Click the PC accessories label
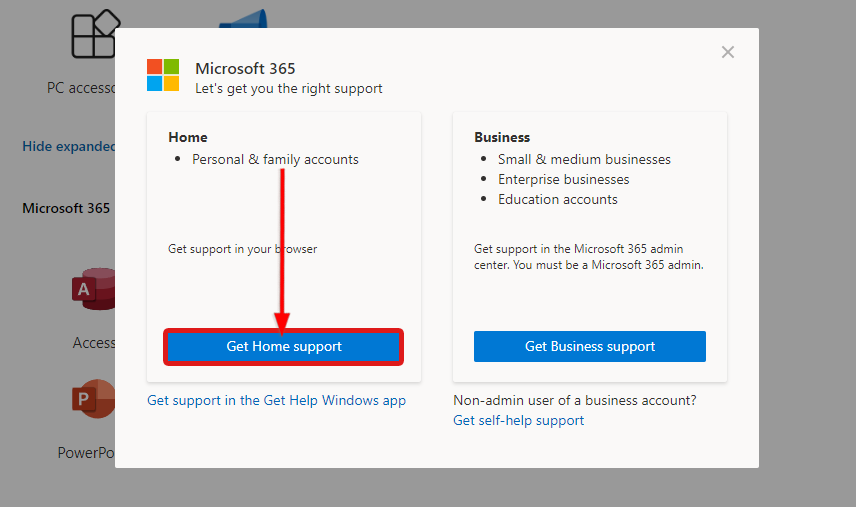This screenshot has width=856, height=507. pyautogui.click(x=81, y=88)
